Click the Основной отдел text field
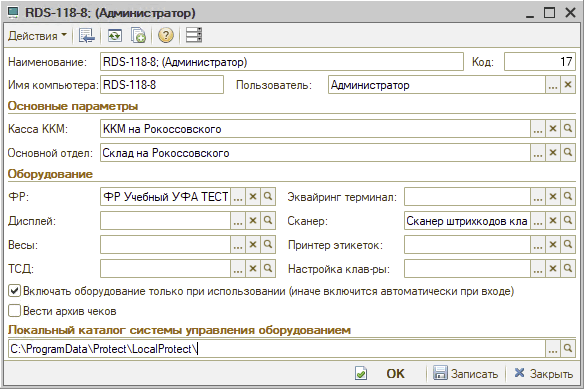 coord(315,153)
